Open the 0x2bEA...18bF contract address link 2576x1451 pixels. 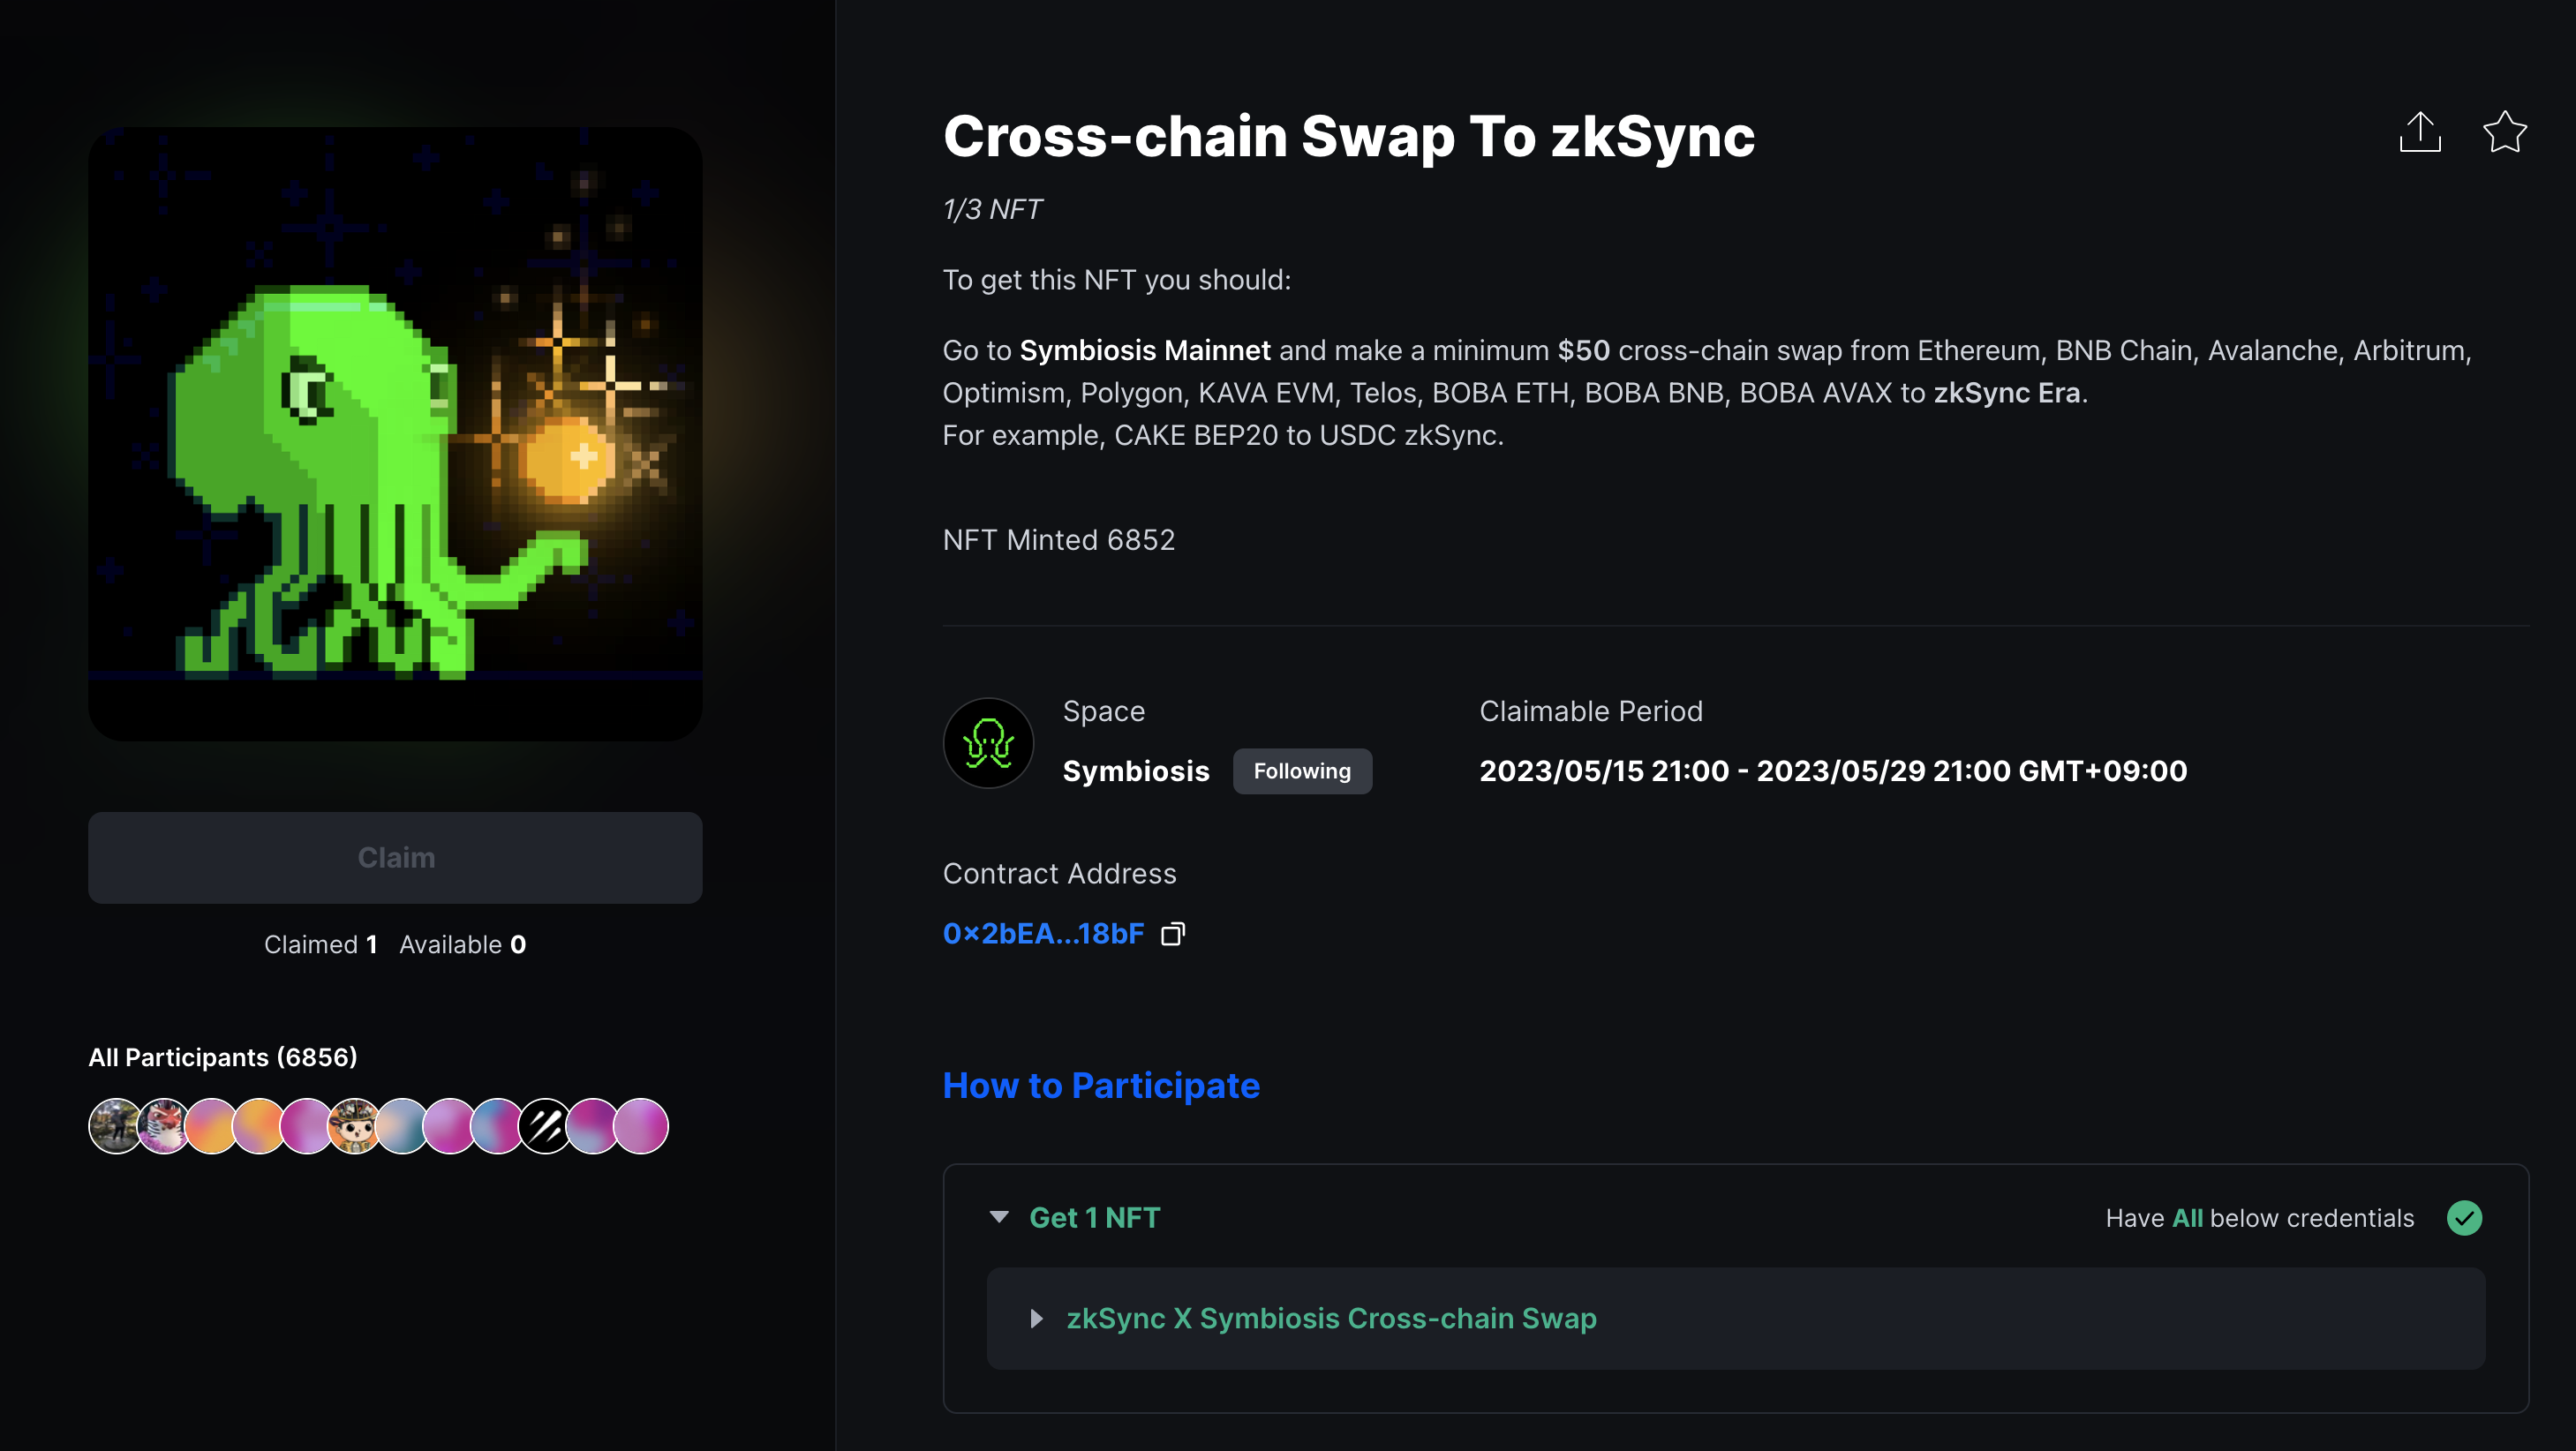(x=1043, y=934)
